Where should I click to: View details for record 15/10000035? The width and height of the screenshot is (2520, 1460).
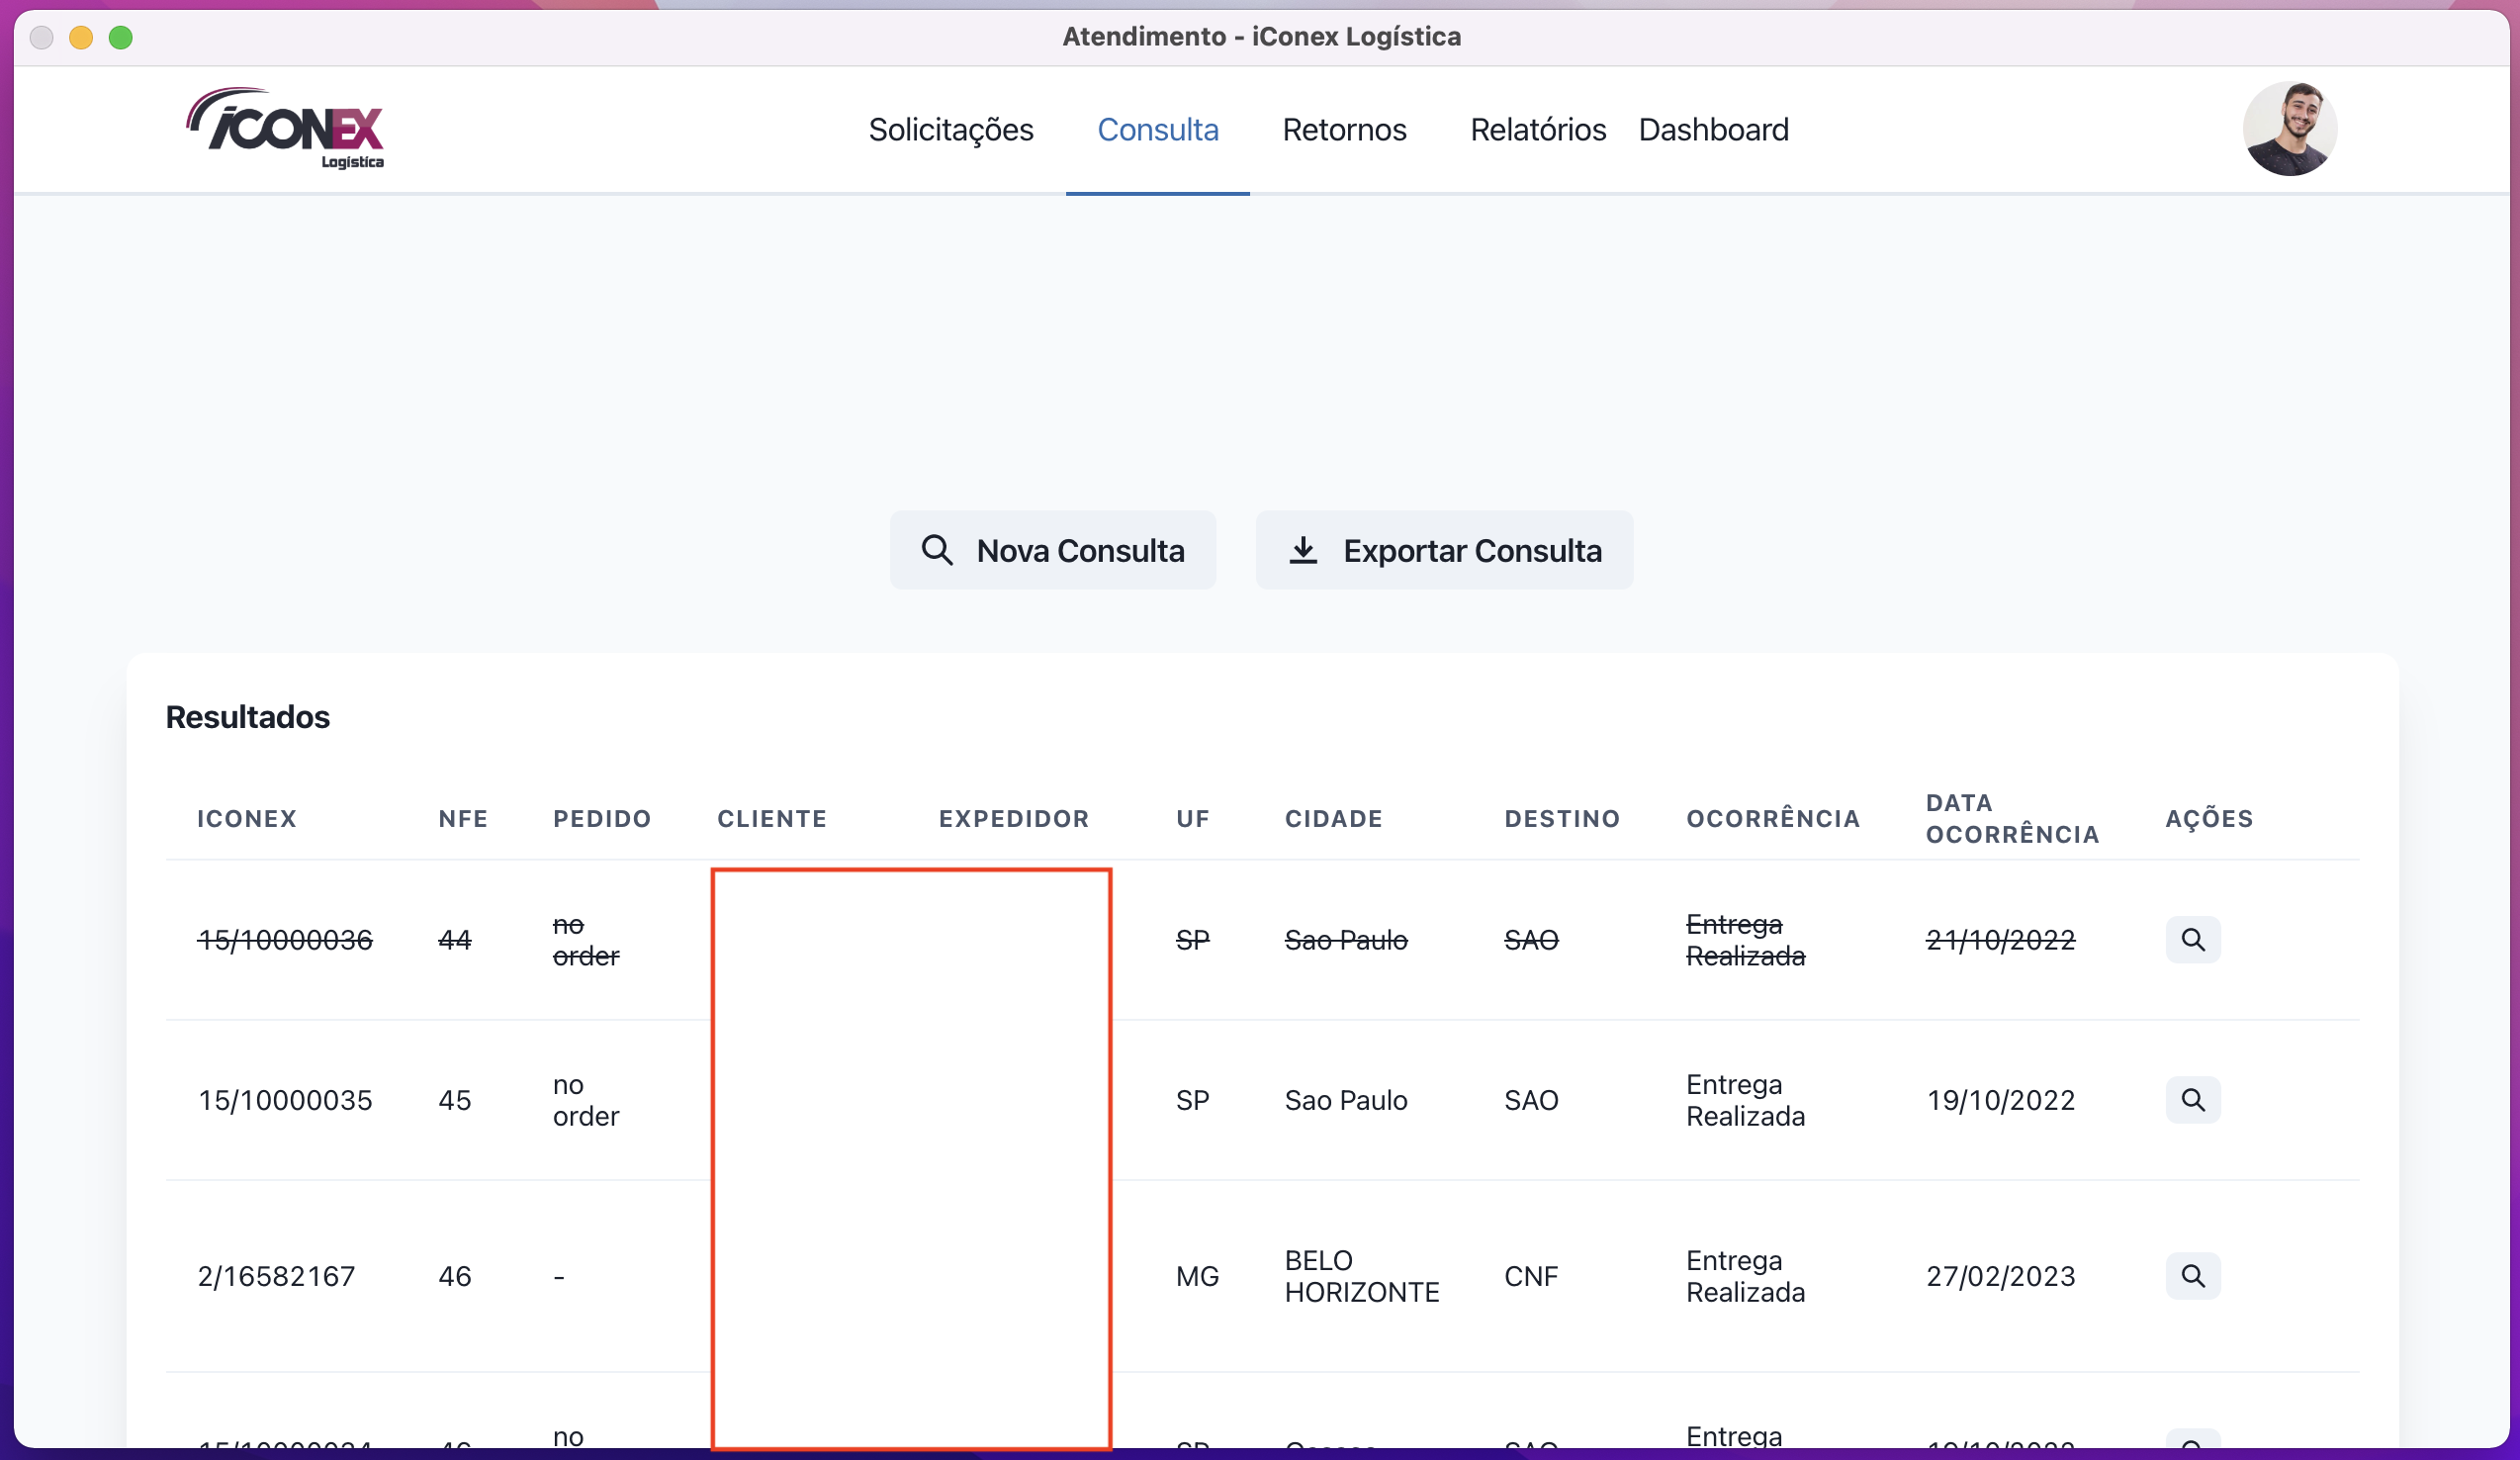[2193, 1100]
